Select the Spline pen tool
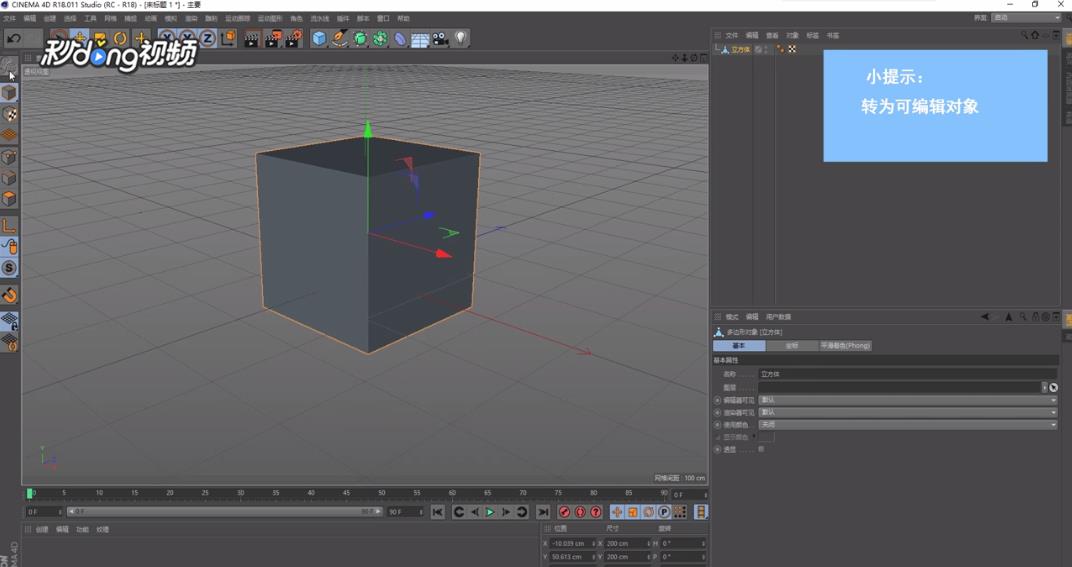This screenshot has height=567, width=1072. pos(339,39)
